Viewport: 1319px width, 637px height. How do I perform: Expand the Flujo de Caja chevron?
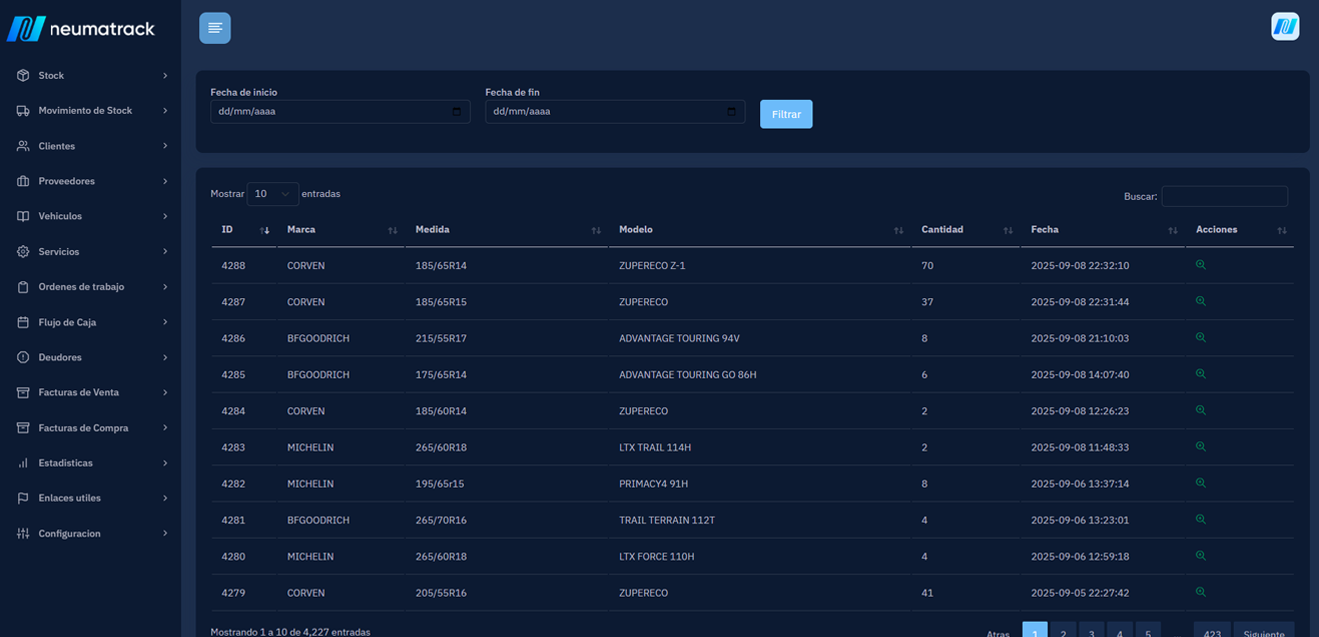(165, 322)
